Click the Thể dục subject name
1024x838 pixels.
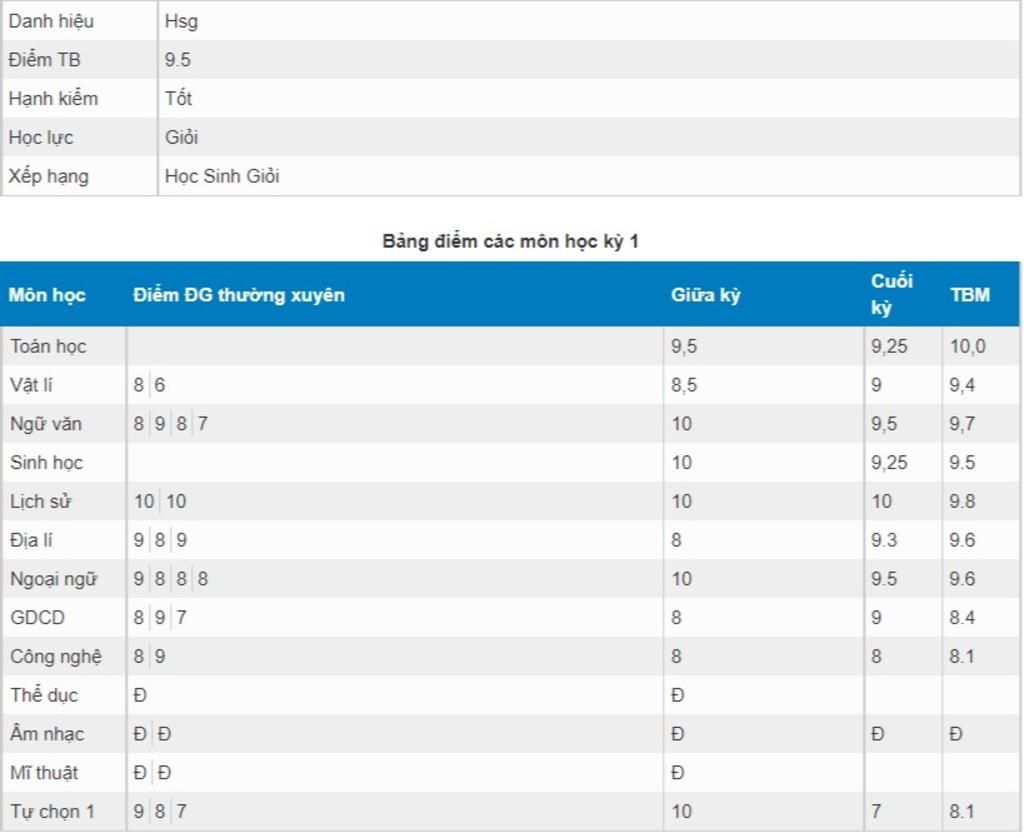44,695
